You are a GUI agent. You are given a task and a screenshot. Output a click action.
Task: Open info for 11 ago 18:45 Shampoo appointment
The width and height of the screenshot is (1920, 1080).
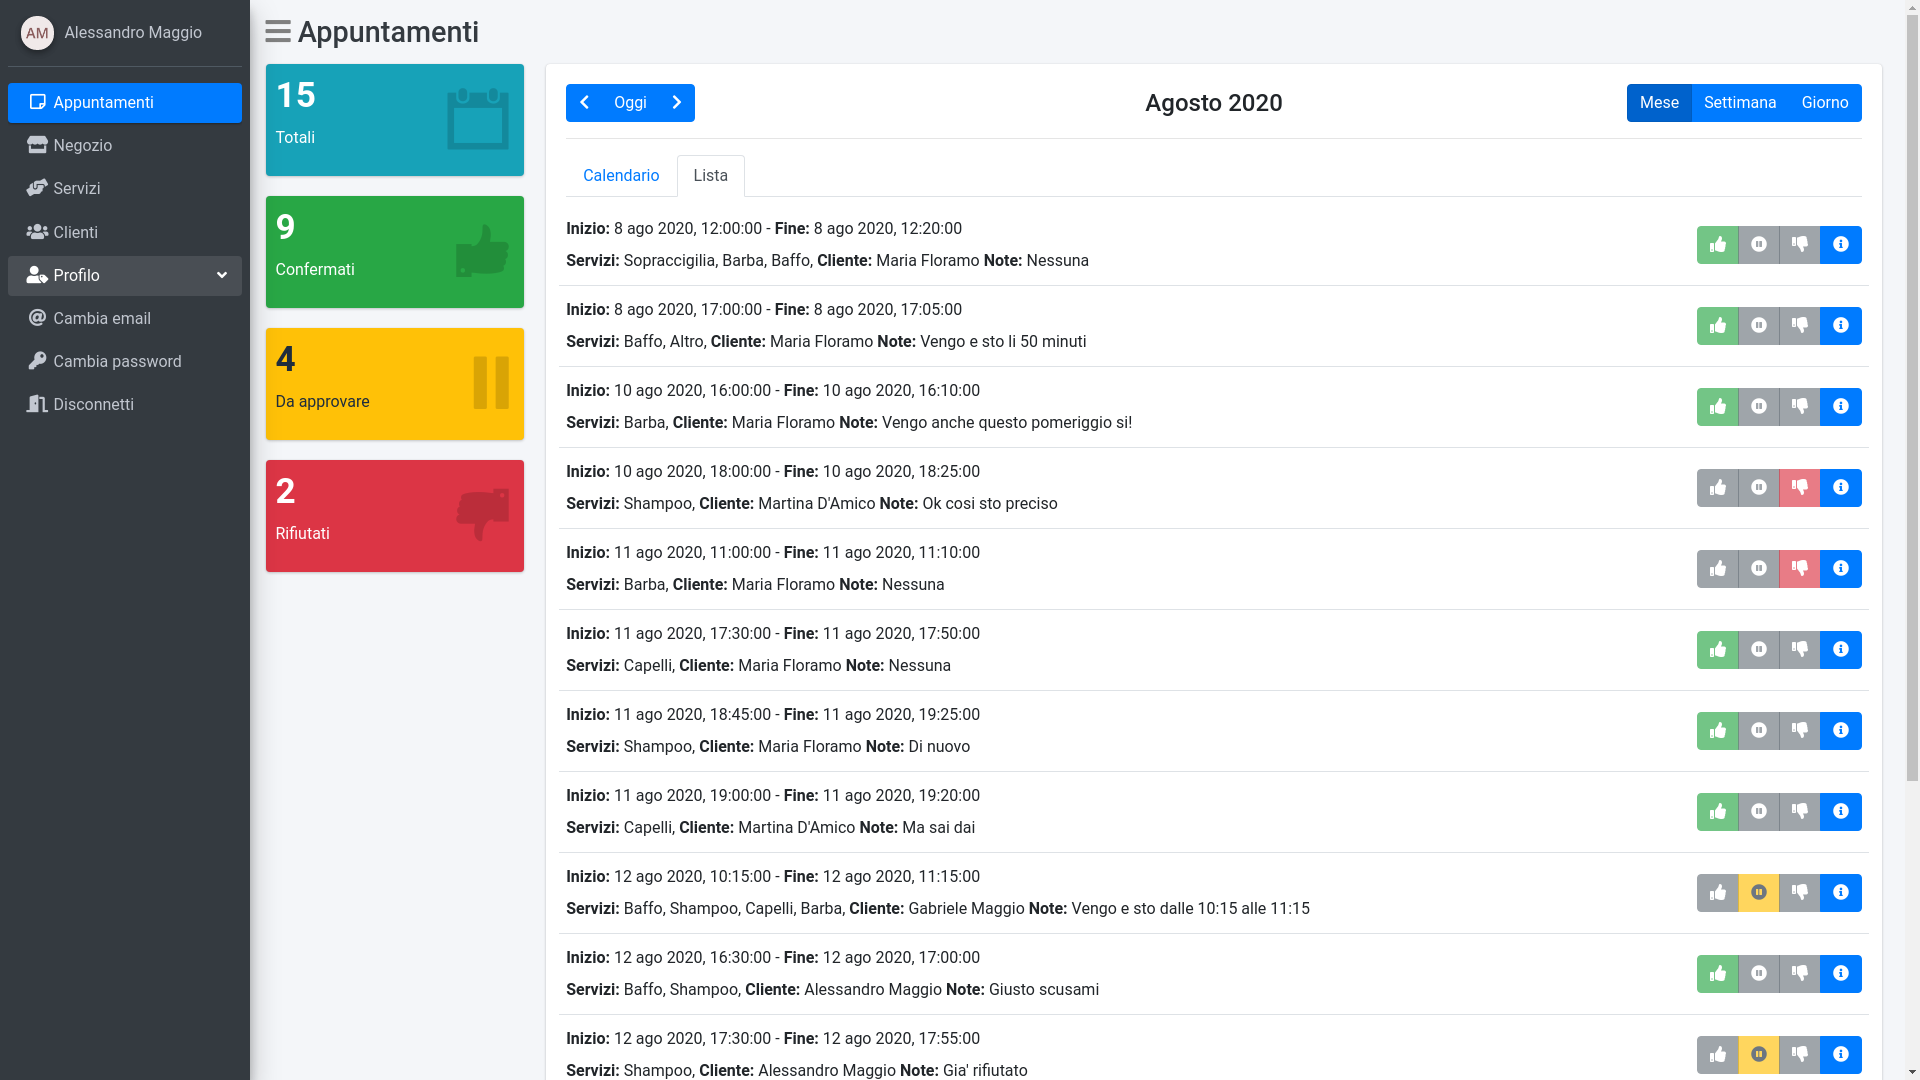click(x=1840, y=731)
